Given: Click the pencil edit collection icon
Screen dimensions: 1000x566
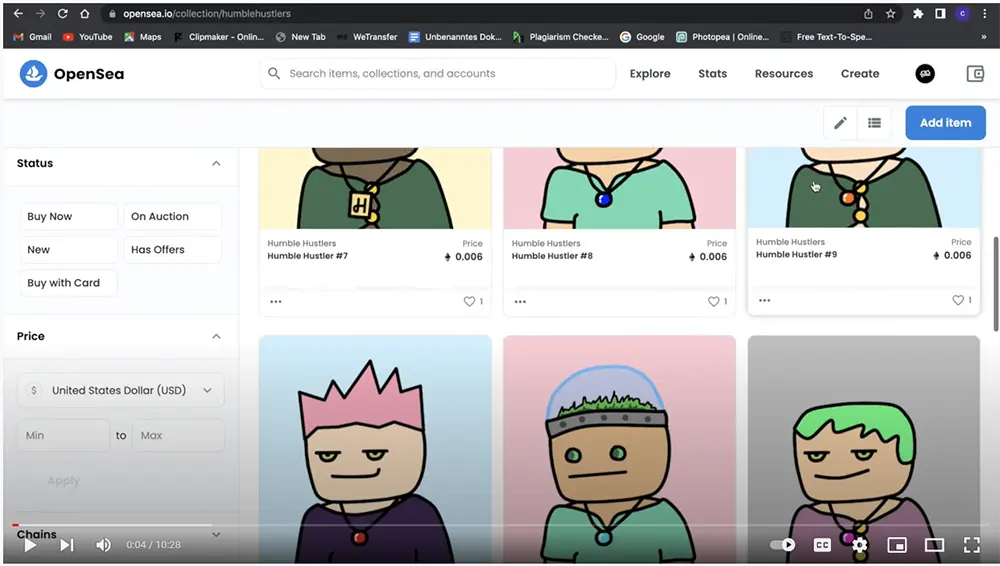Looking at the screenshot, I should coord(840,123).
